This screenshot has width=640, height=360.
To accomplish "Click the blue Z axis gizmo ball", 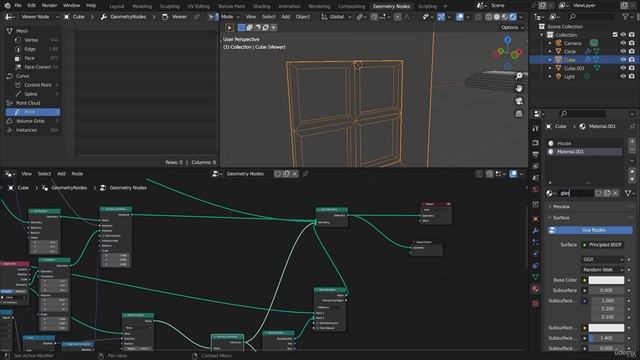I will [507, 40].
